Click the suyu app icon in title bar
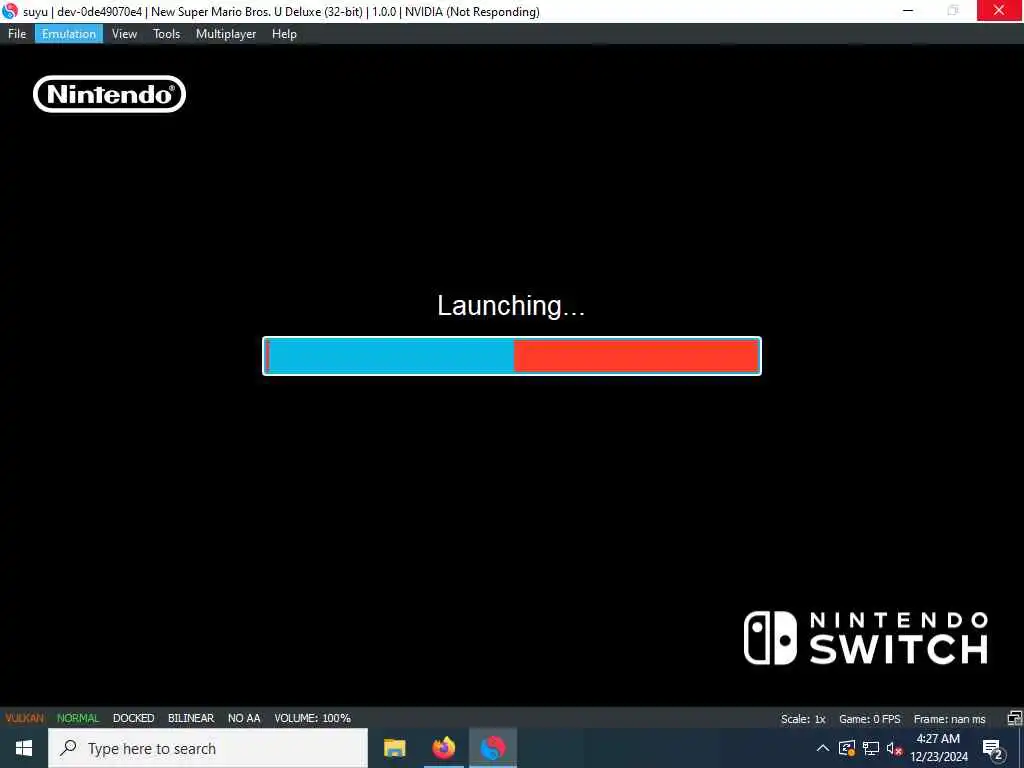This screenshot has height=768, width=1024. 10,11
